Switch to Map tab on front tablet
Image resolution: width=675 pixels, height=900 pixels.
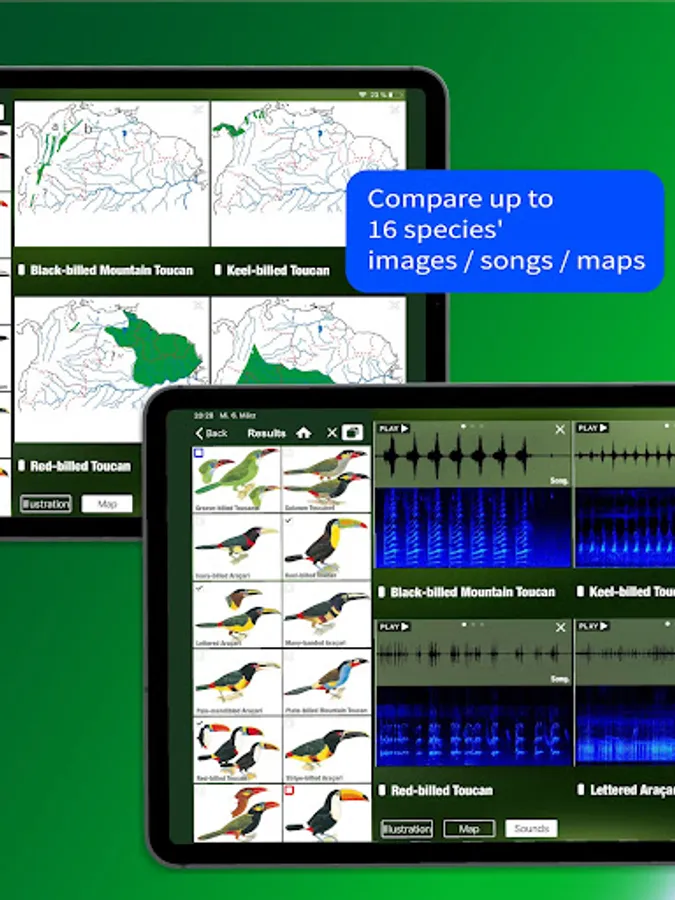pos(469,829)
